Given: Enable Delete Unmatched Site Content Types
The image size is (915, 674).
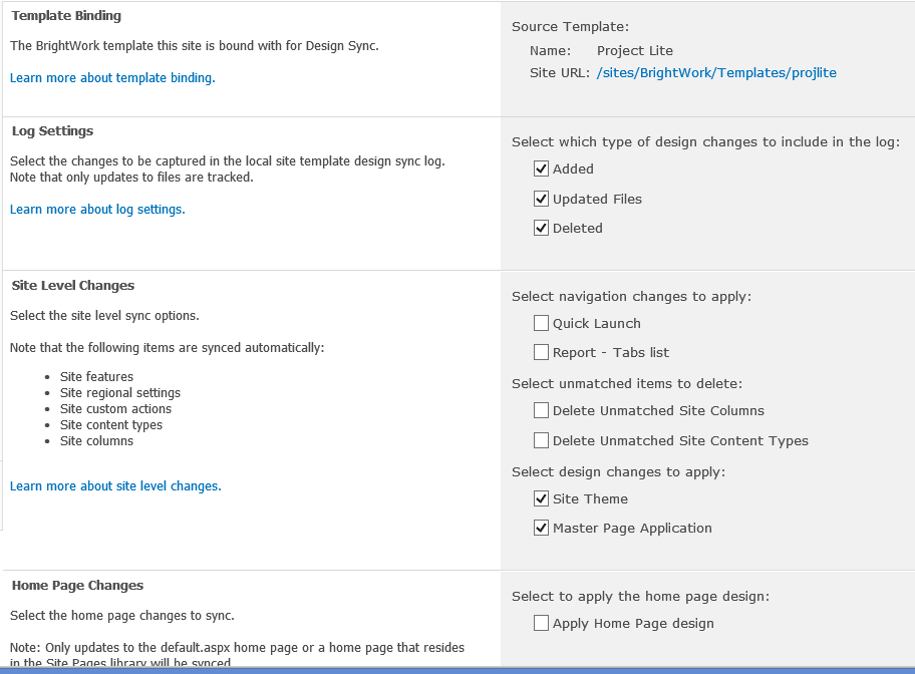Looking at the screenshot, I should [541, 440].
